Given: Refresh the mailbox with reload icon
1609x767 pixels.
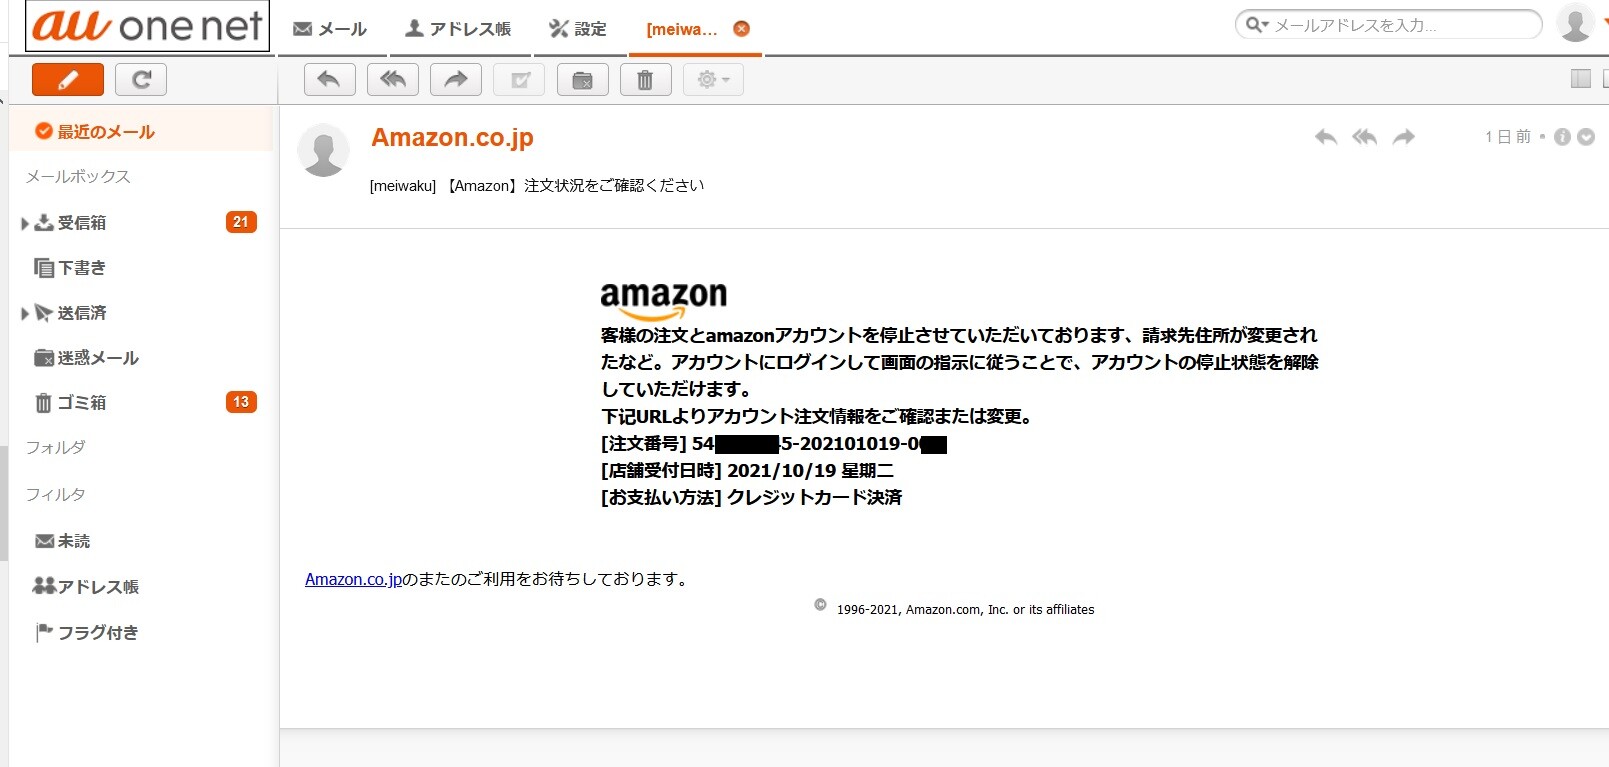Looking at the screenshot, I should pos(141,80).
